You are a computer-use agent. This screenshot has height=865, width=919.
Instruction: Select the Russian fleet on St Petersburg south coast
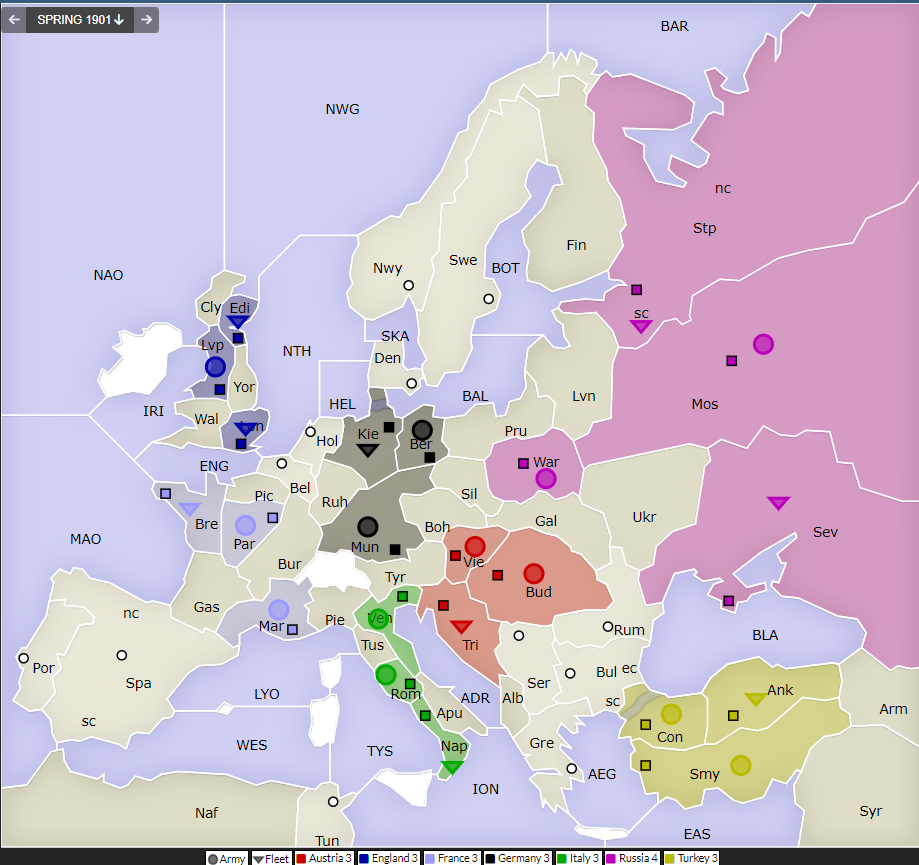[641, 326]
